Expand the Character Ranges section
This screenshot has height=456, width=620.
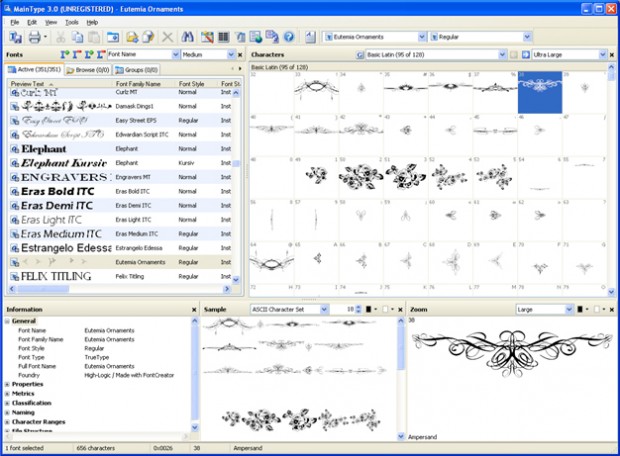point(7,422)
